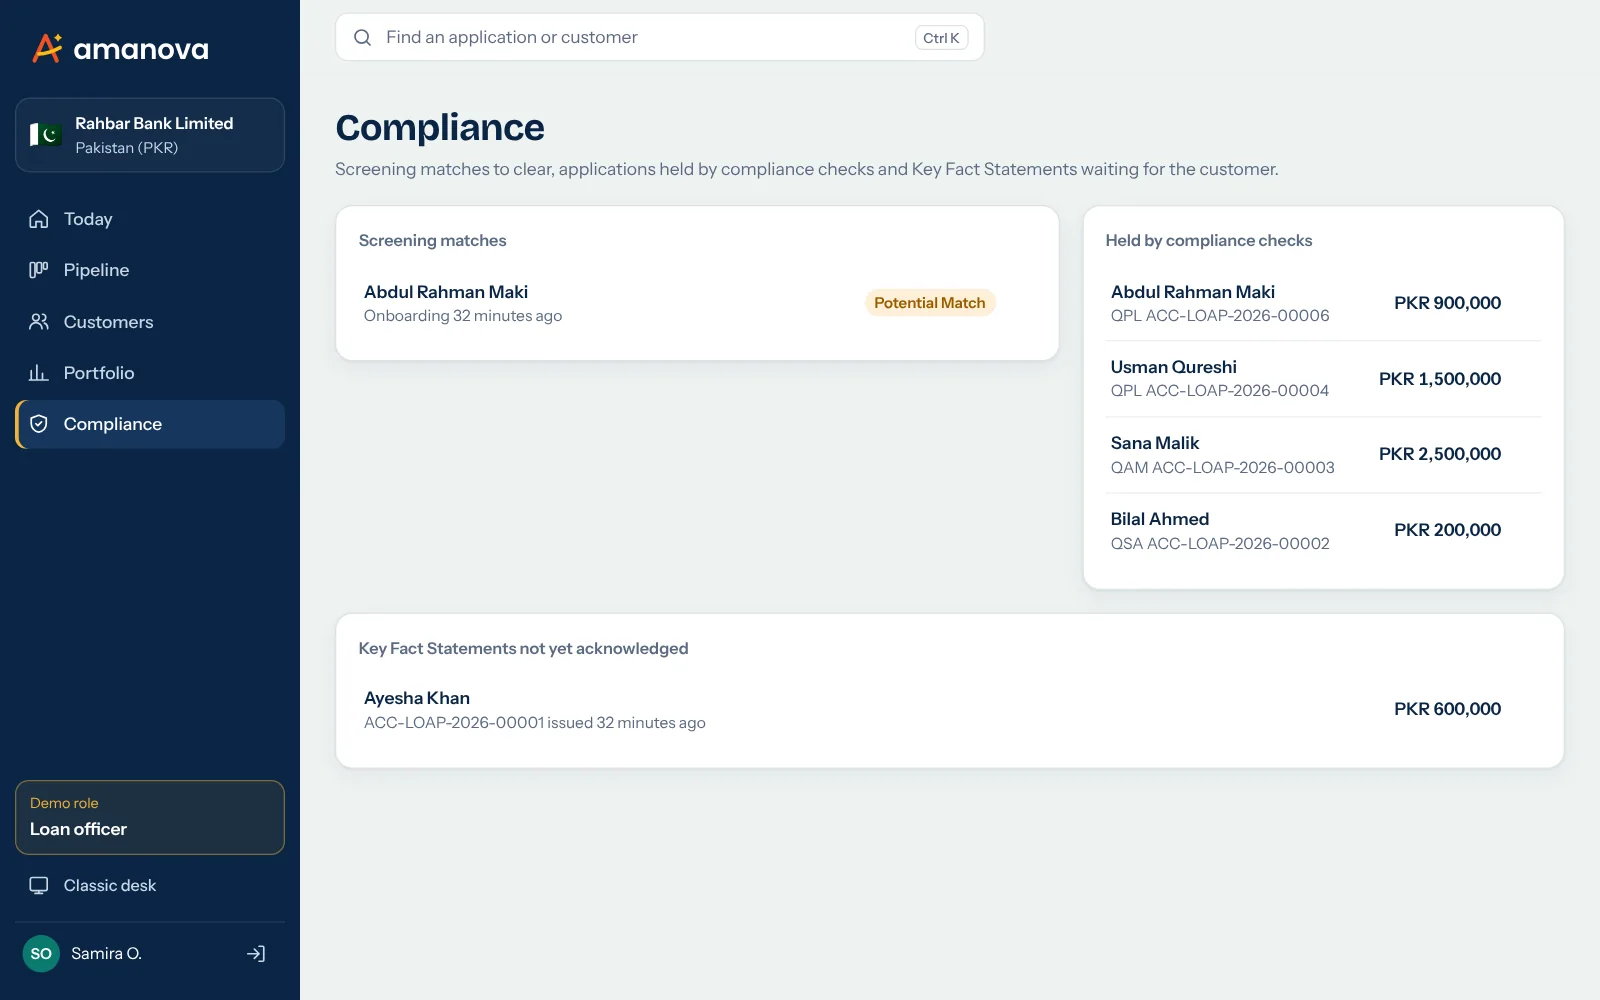Click the sign-out arrow icon
The width and height of the screenshot is (1600, 1000).
click(x=256, y=954)
